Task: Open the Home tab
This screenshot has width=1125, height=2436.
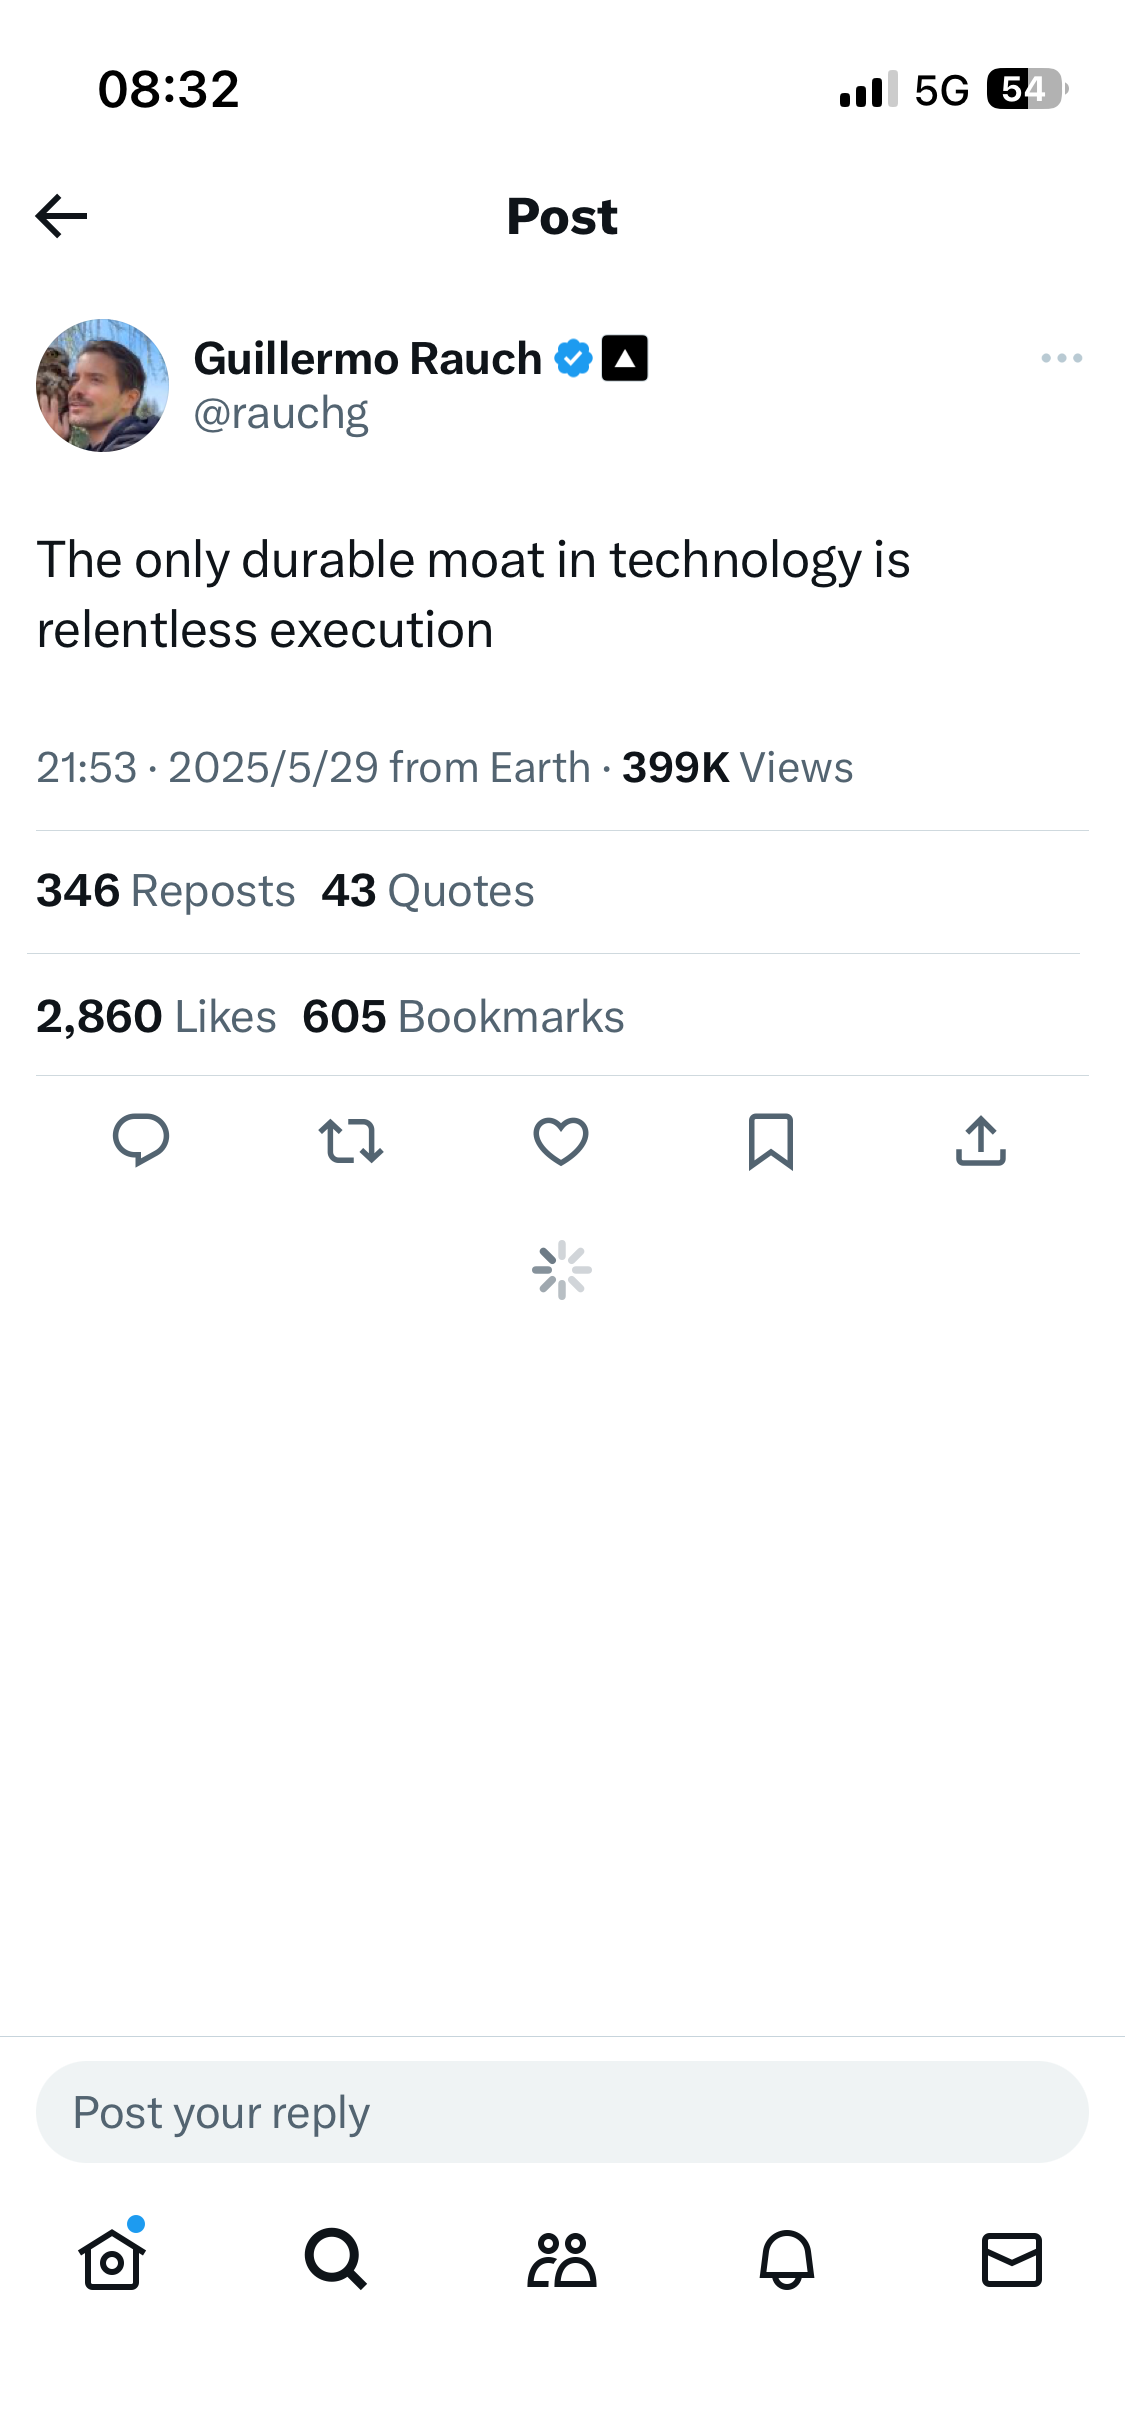Action: pyautogui.click(x=112, y=2260)
